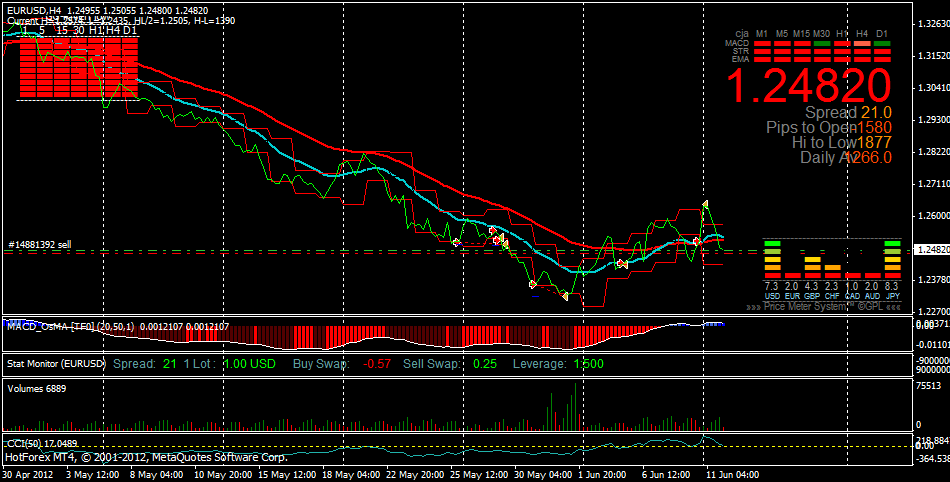The image size is (950, 482).
Task: Click the CCI(50) 17.0489 label
Action: (x=42, y=443)
